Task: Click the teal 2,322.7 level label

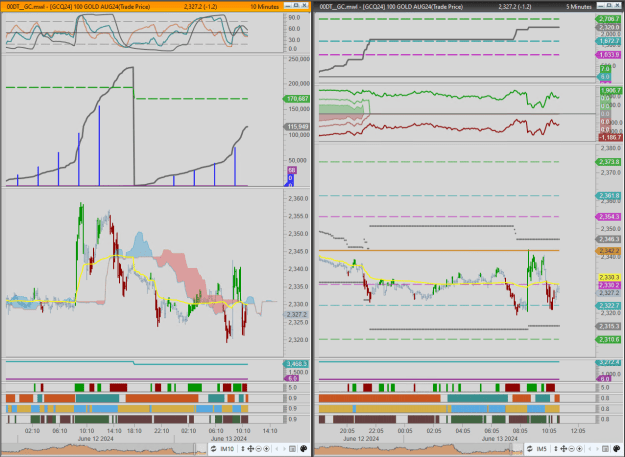Action: click(608, 306)
